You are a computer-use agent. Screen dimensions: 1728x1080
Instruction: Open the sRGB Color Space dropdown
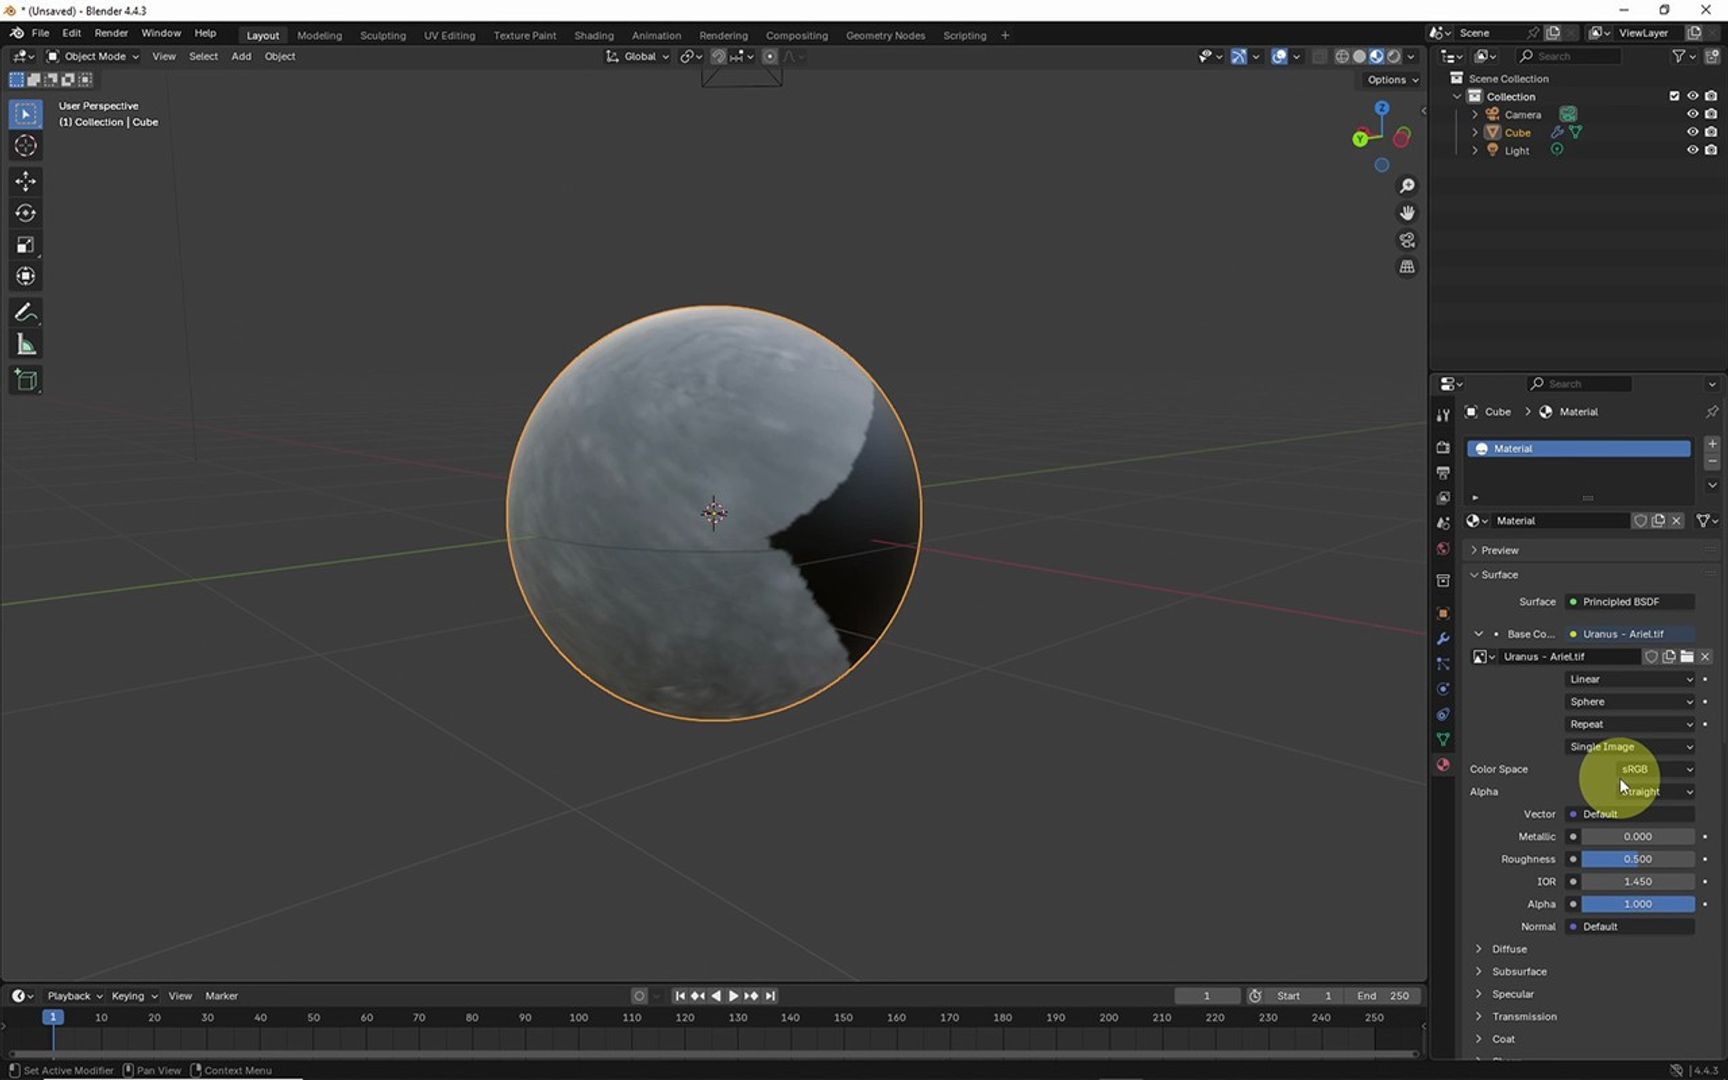point(1655,769)
